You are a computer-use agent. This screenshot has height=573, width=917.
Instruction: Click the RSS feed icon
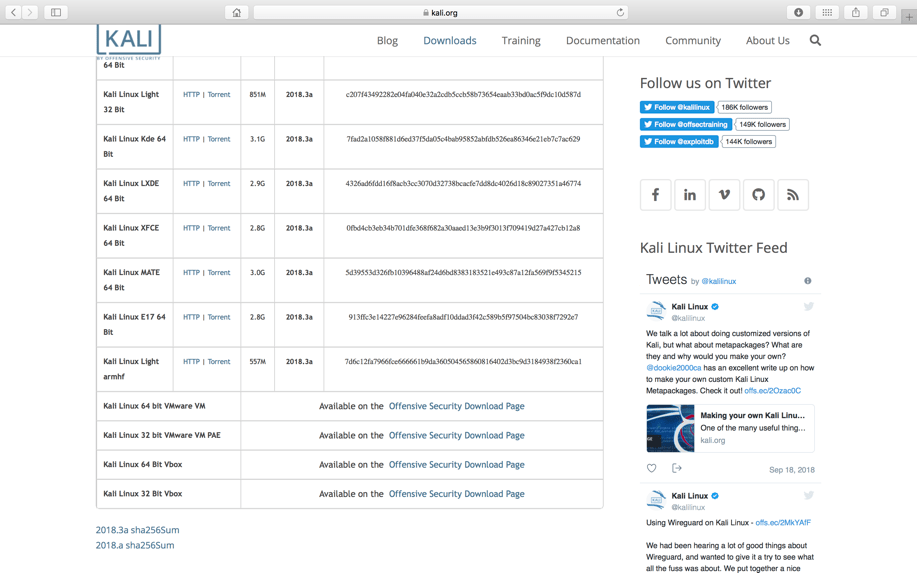pyautogui.click(x=793, y=195)
